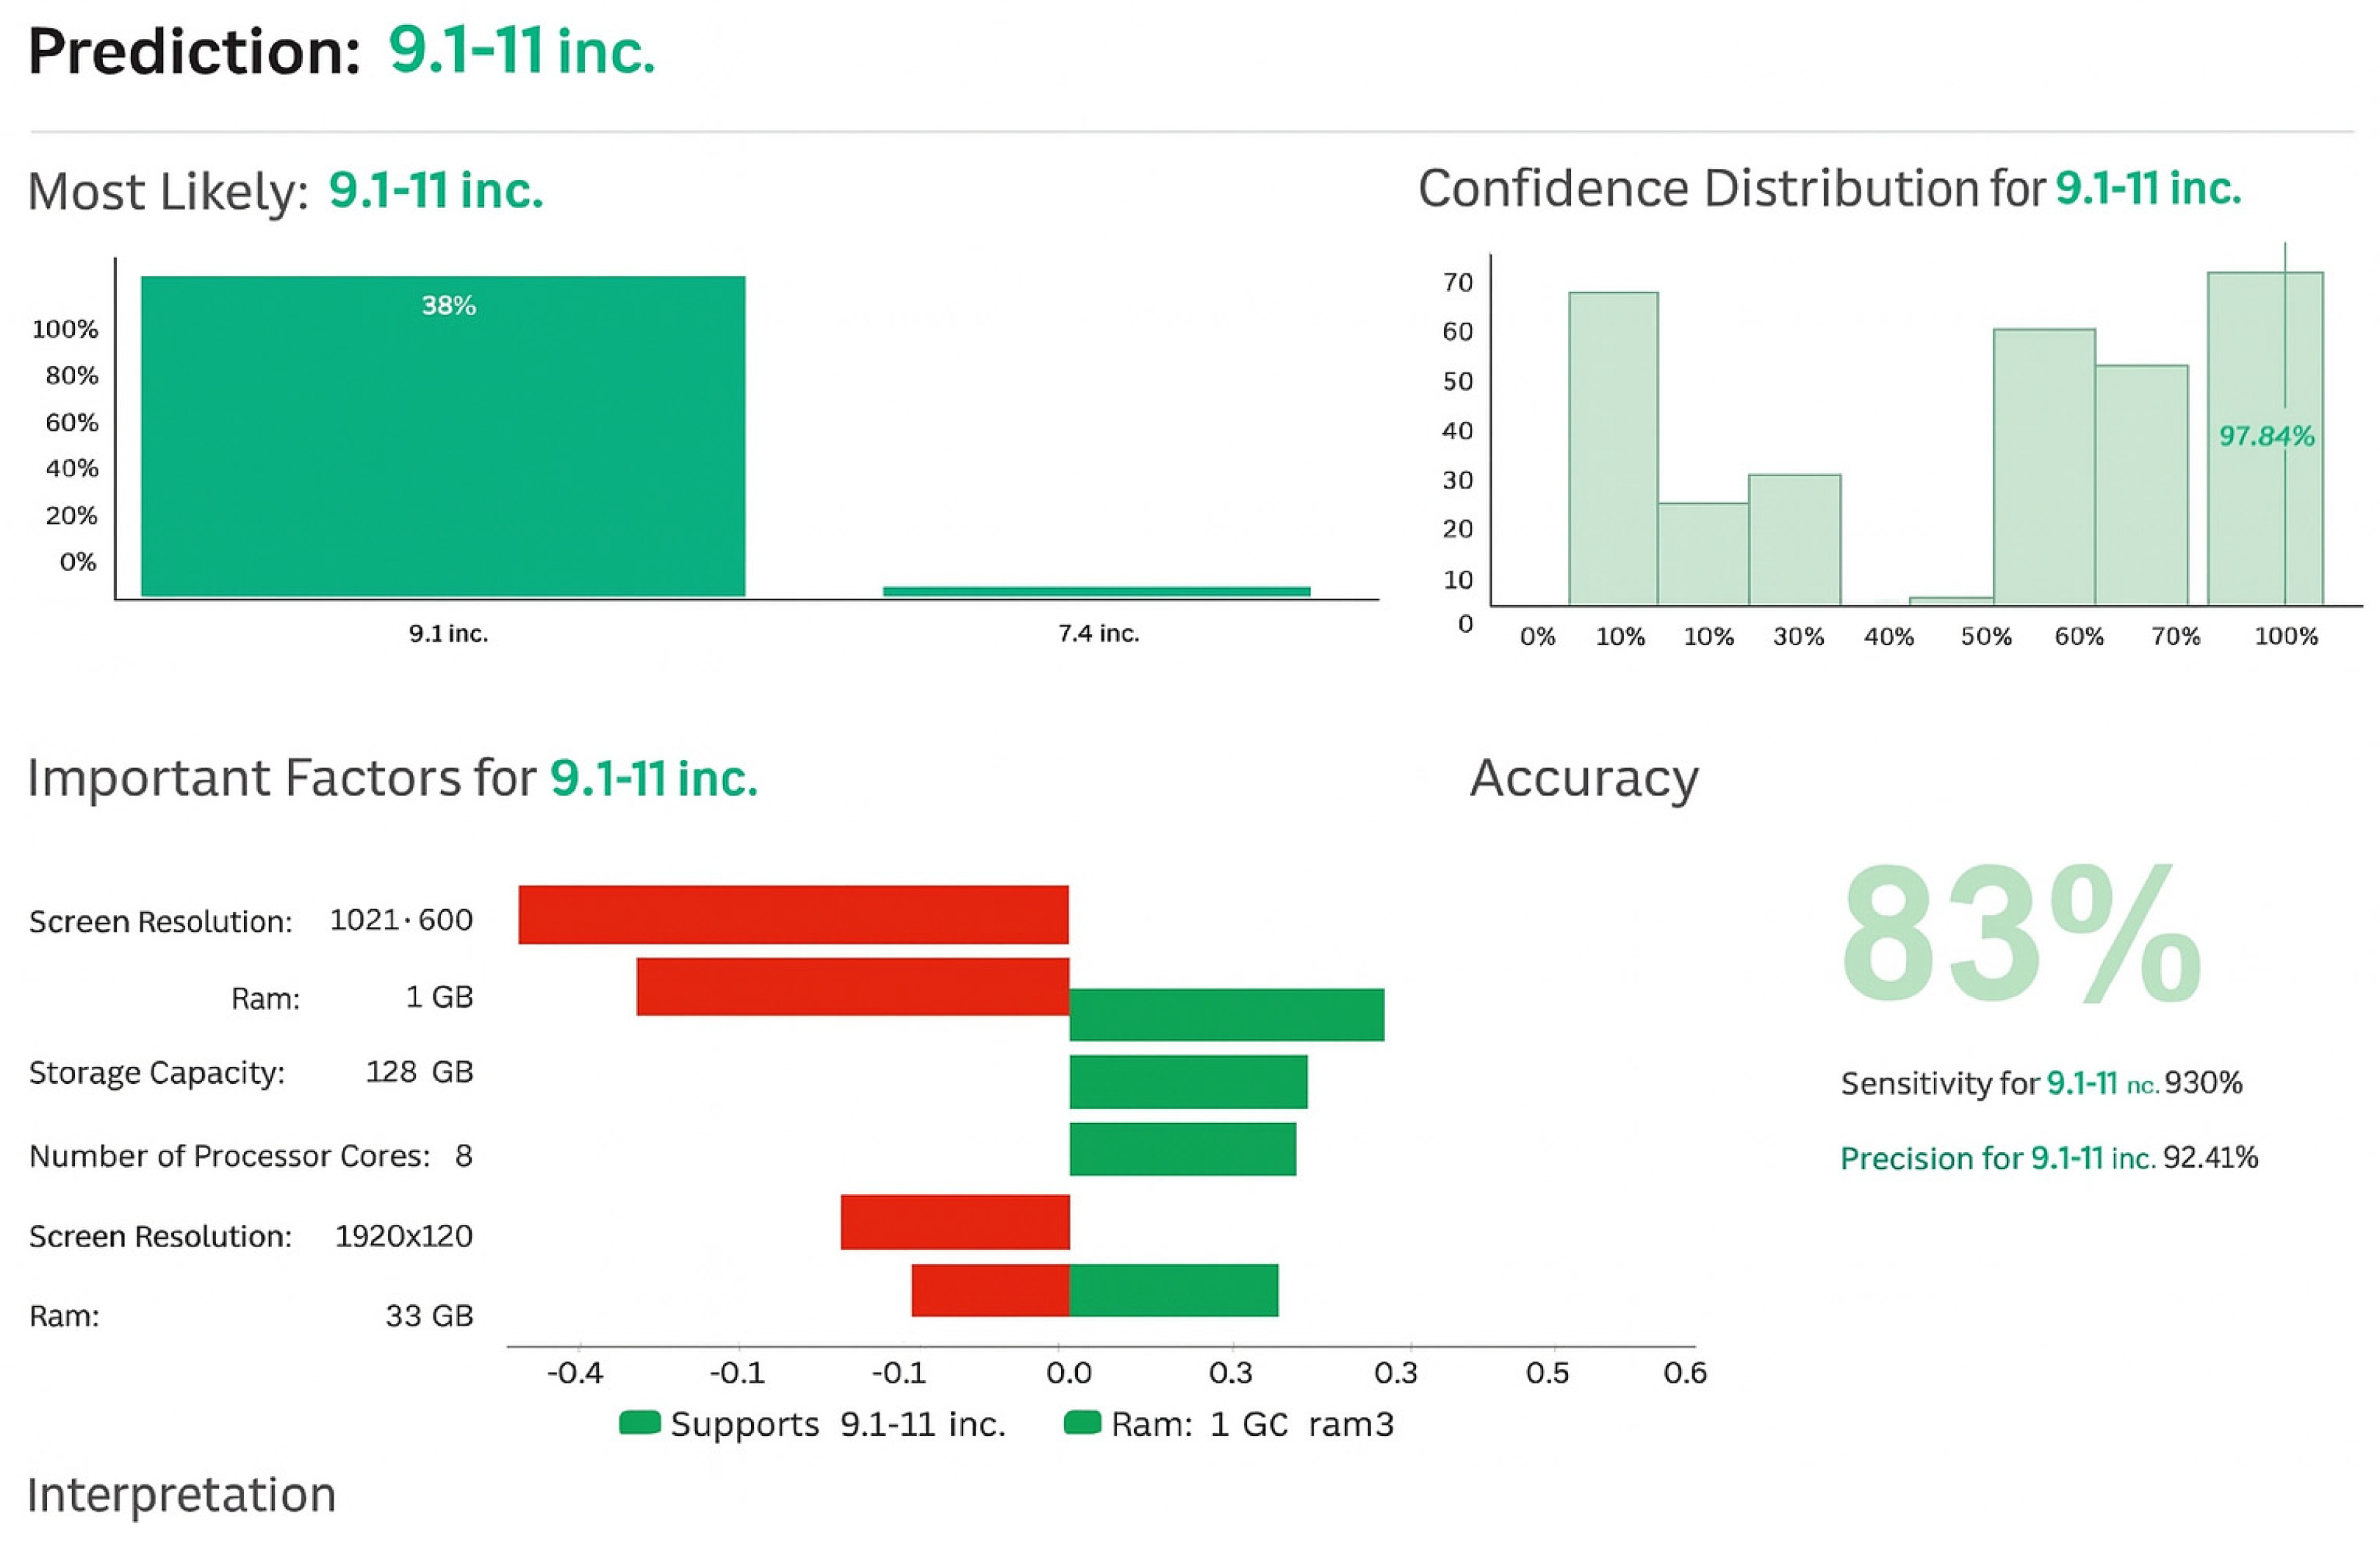Click the red bar for Ram 1 GB

pos(852,986)
